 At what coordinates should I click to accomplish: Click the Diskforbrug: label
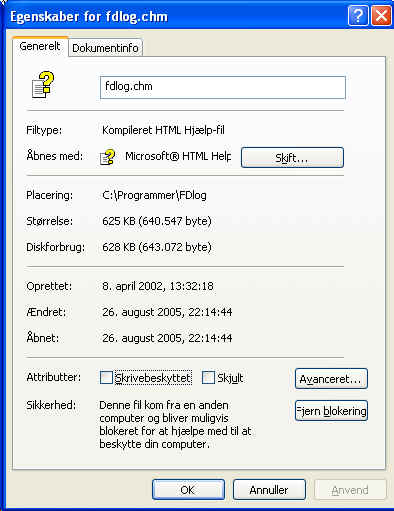[55, 247]
